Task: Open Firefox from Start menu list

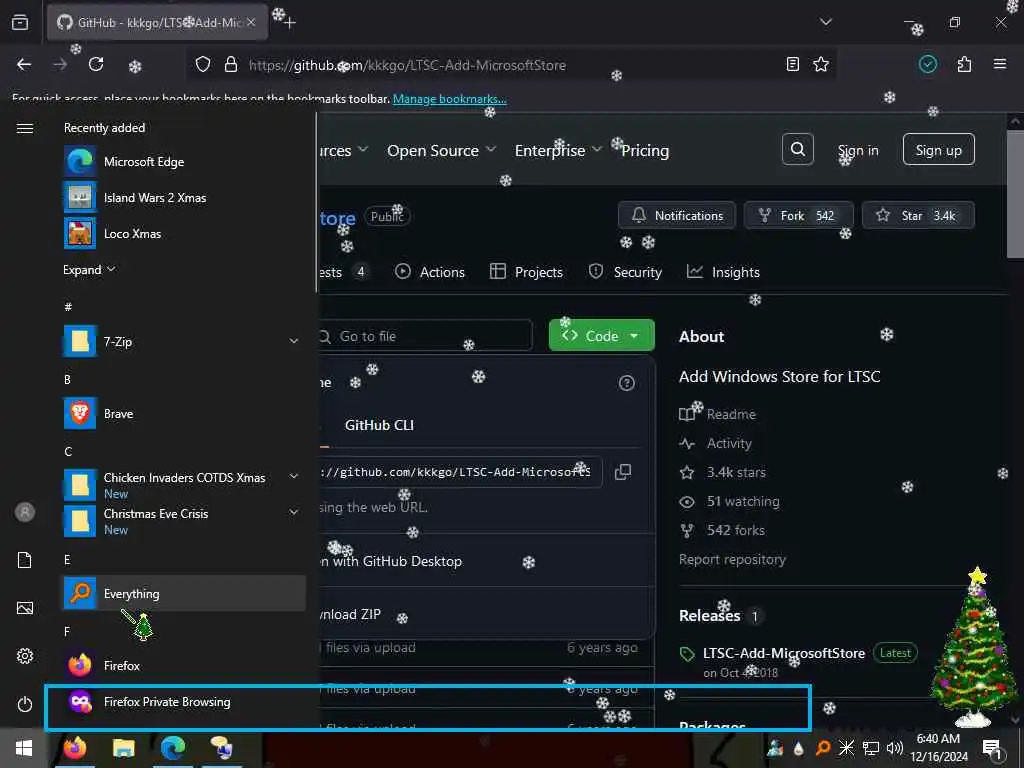Action: click(x=184, y=665)
